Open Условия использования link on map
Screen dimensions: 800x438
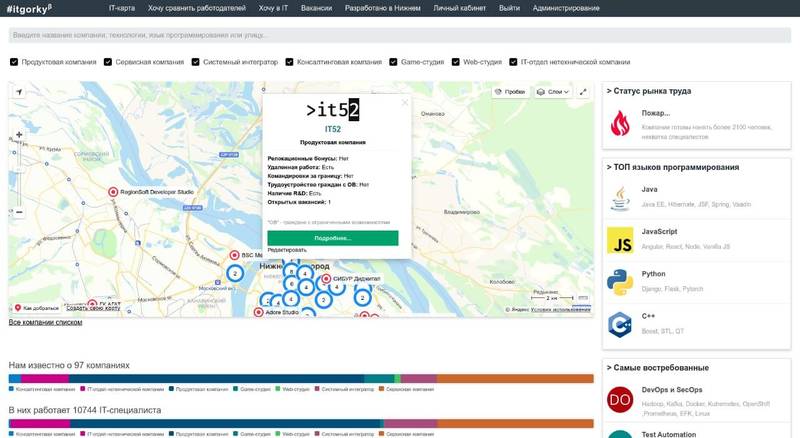tap(560, 310)
